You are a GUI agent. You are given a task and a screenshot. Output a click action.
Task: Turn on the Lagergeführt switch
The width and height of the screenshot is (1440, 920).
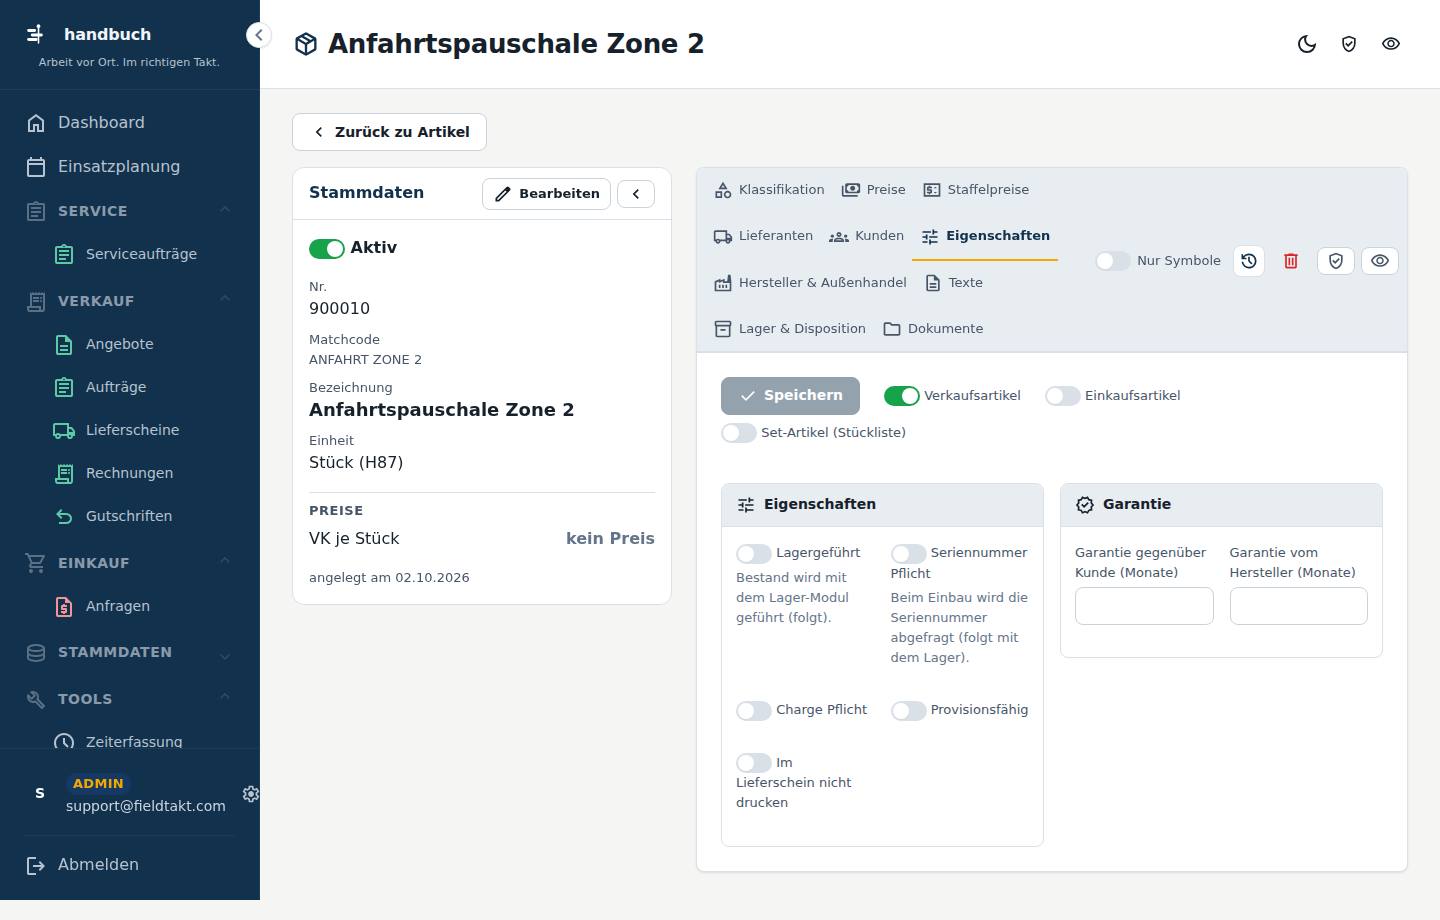click(754, 554)
